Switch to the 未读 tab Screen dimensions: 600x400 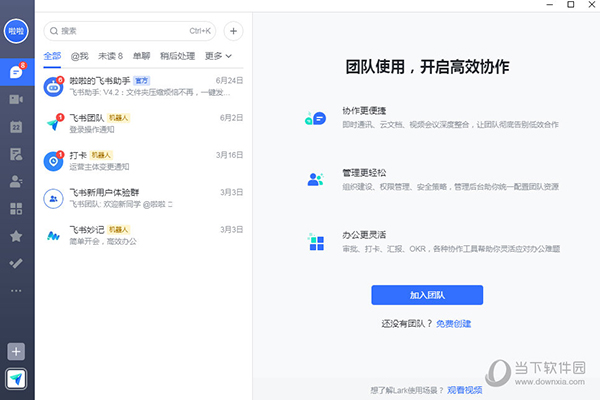coord(112,56)
